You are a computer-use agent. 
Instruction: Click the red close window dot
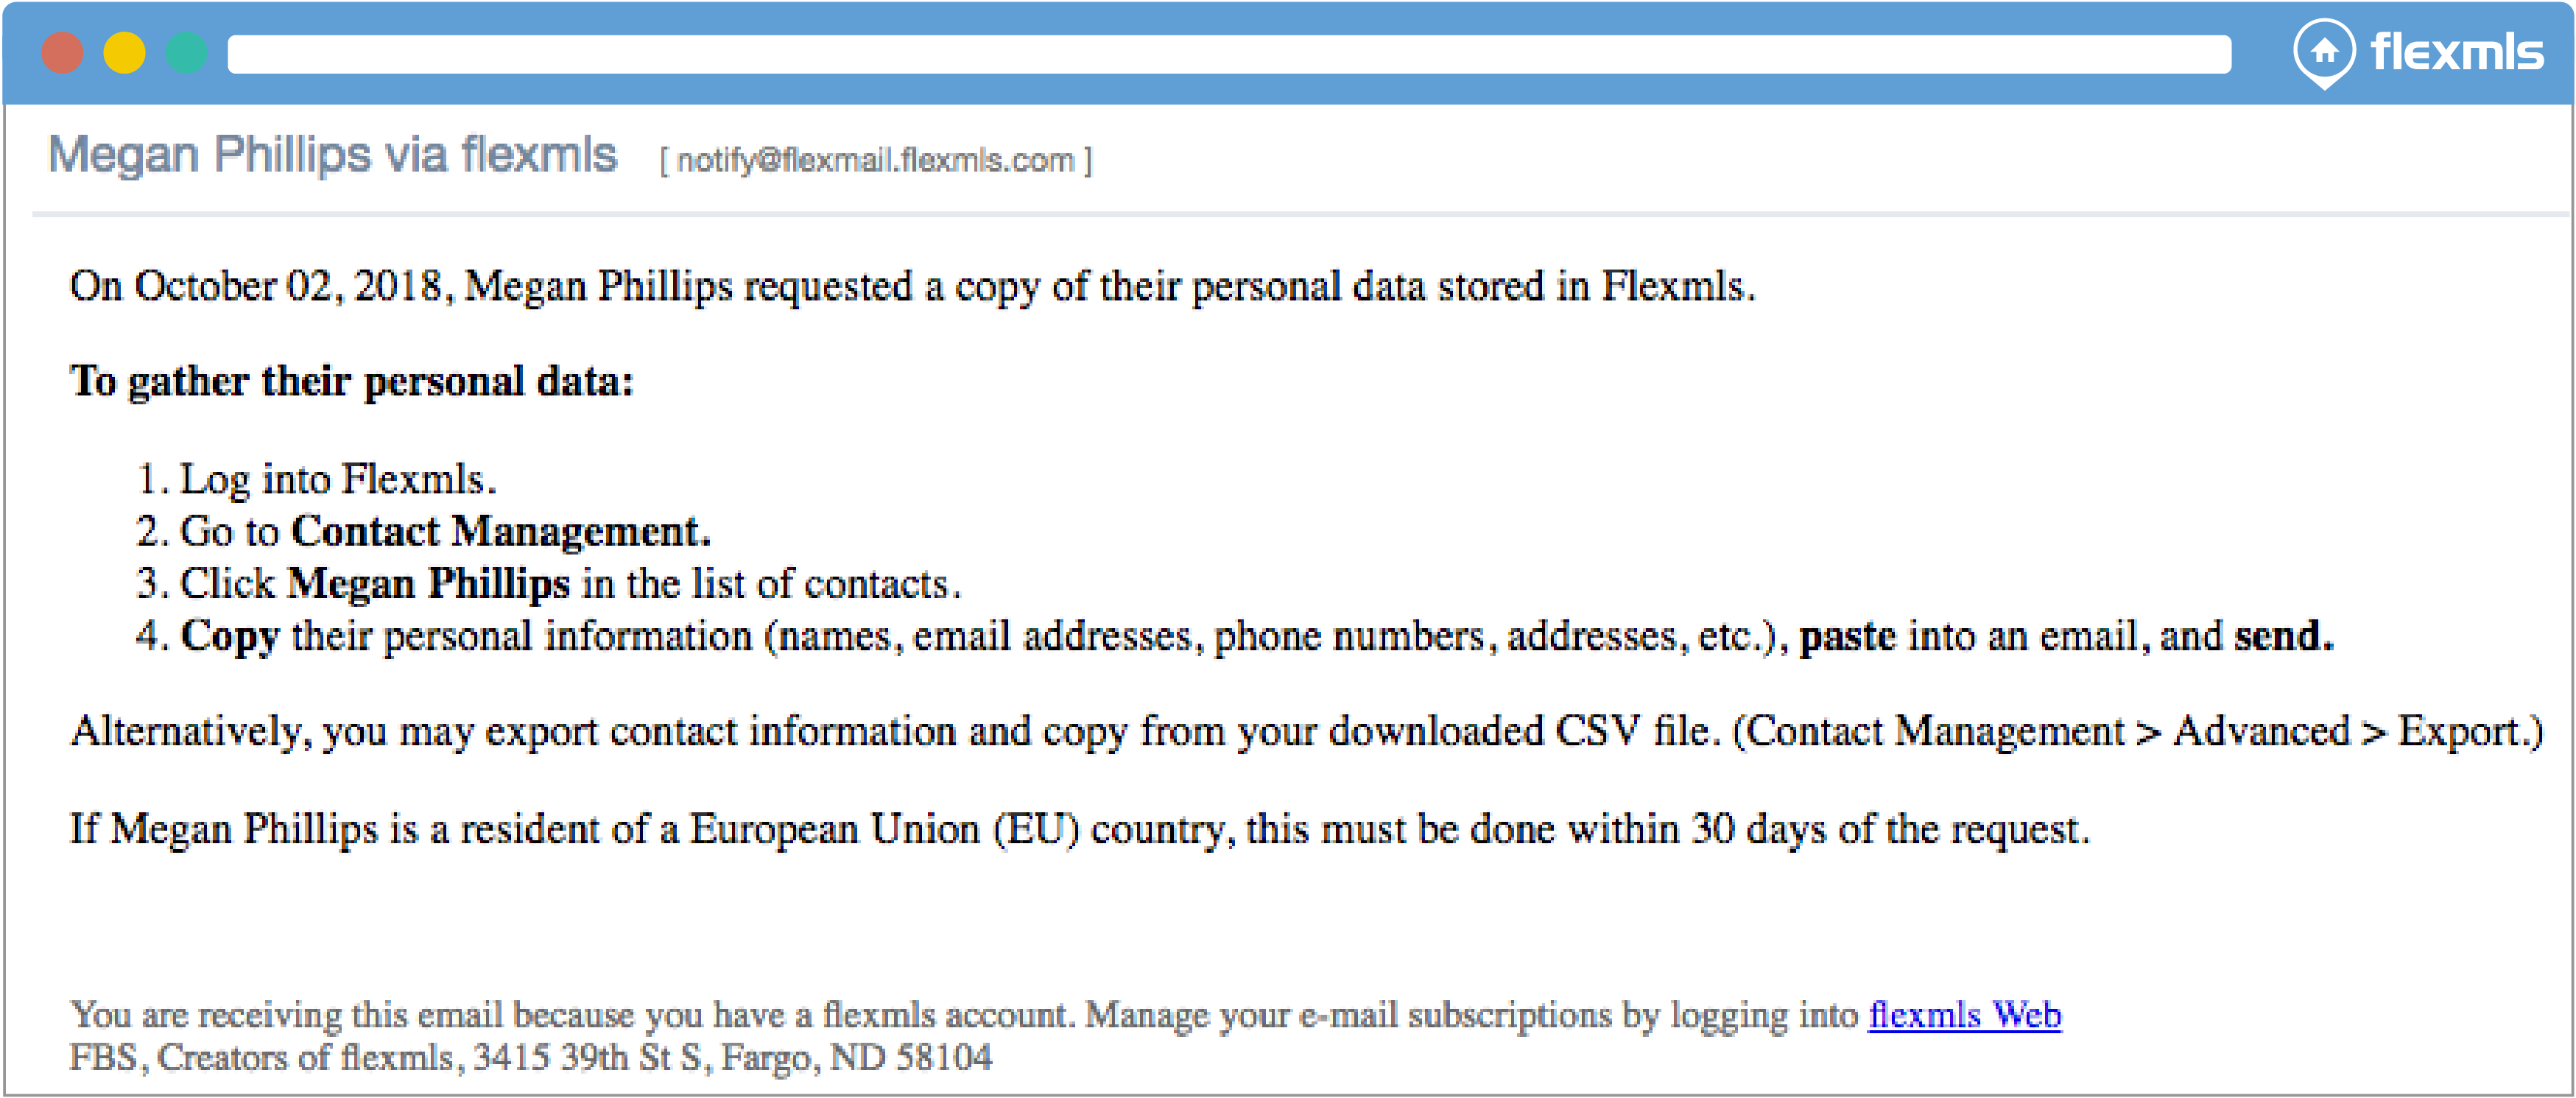[62, 53]
